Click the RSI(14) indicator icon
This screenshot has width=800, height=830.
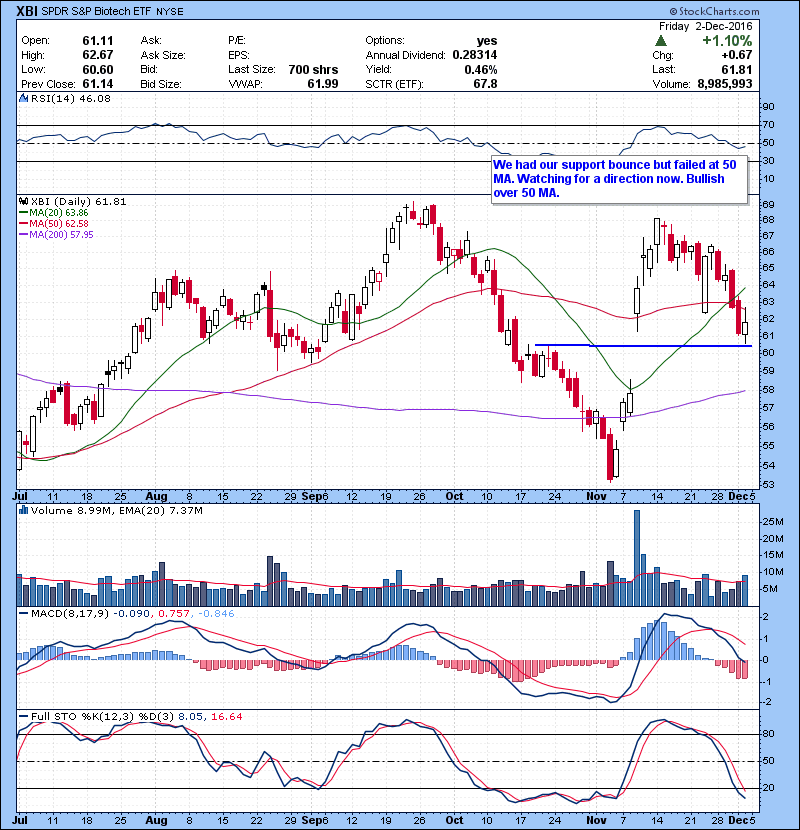(23, 98)
